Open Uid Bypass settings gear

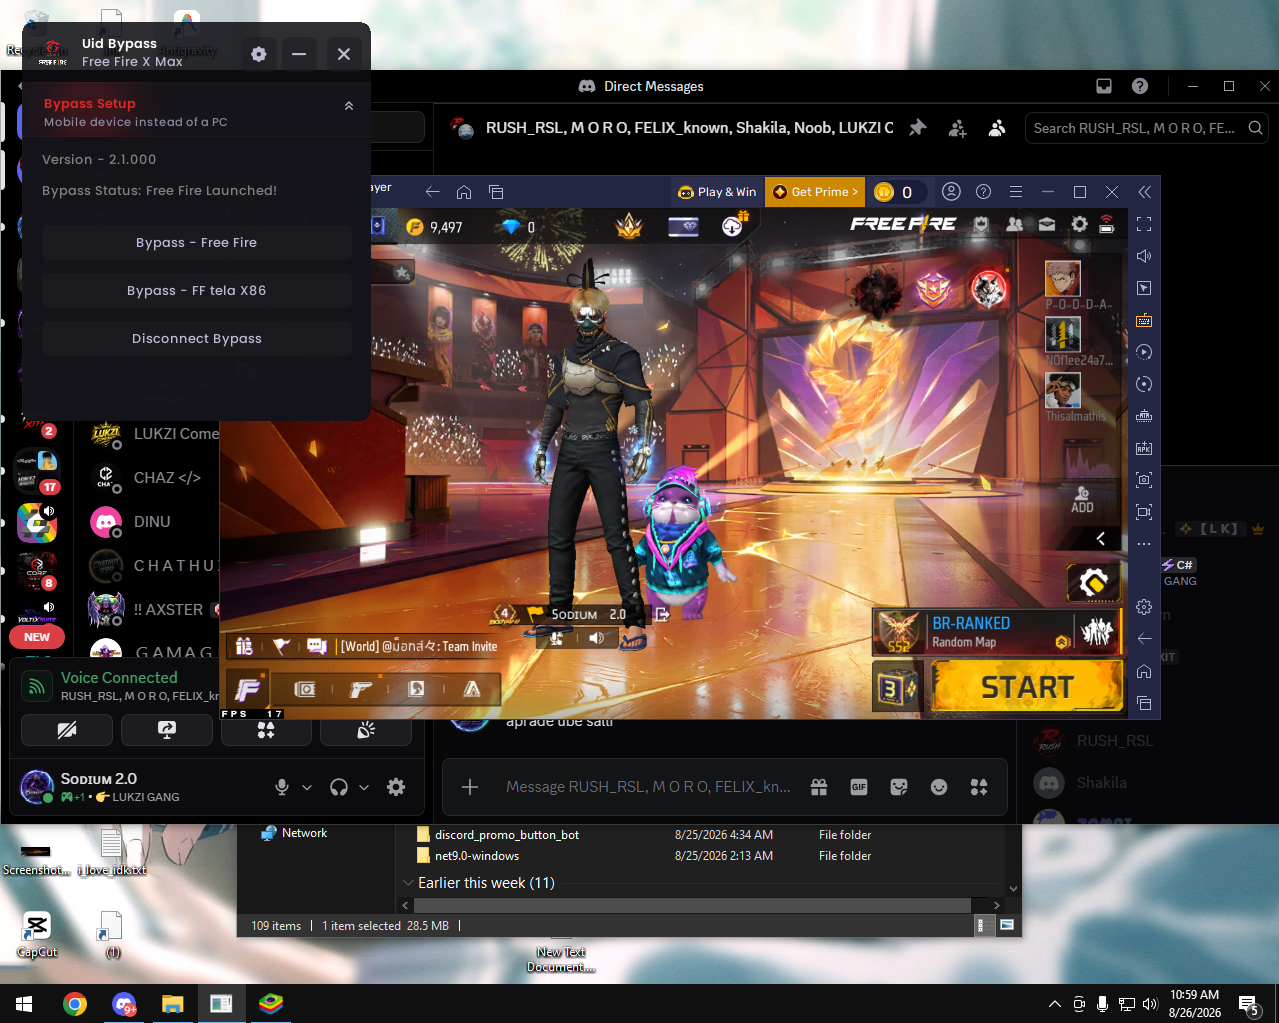tap(259, 54)
